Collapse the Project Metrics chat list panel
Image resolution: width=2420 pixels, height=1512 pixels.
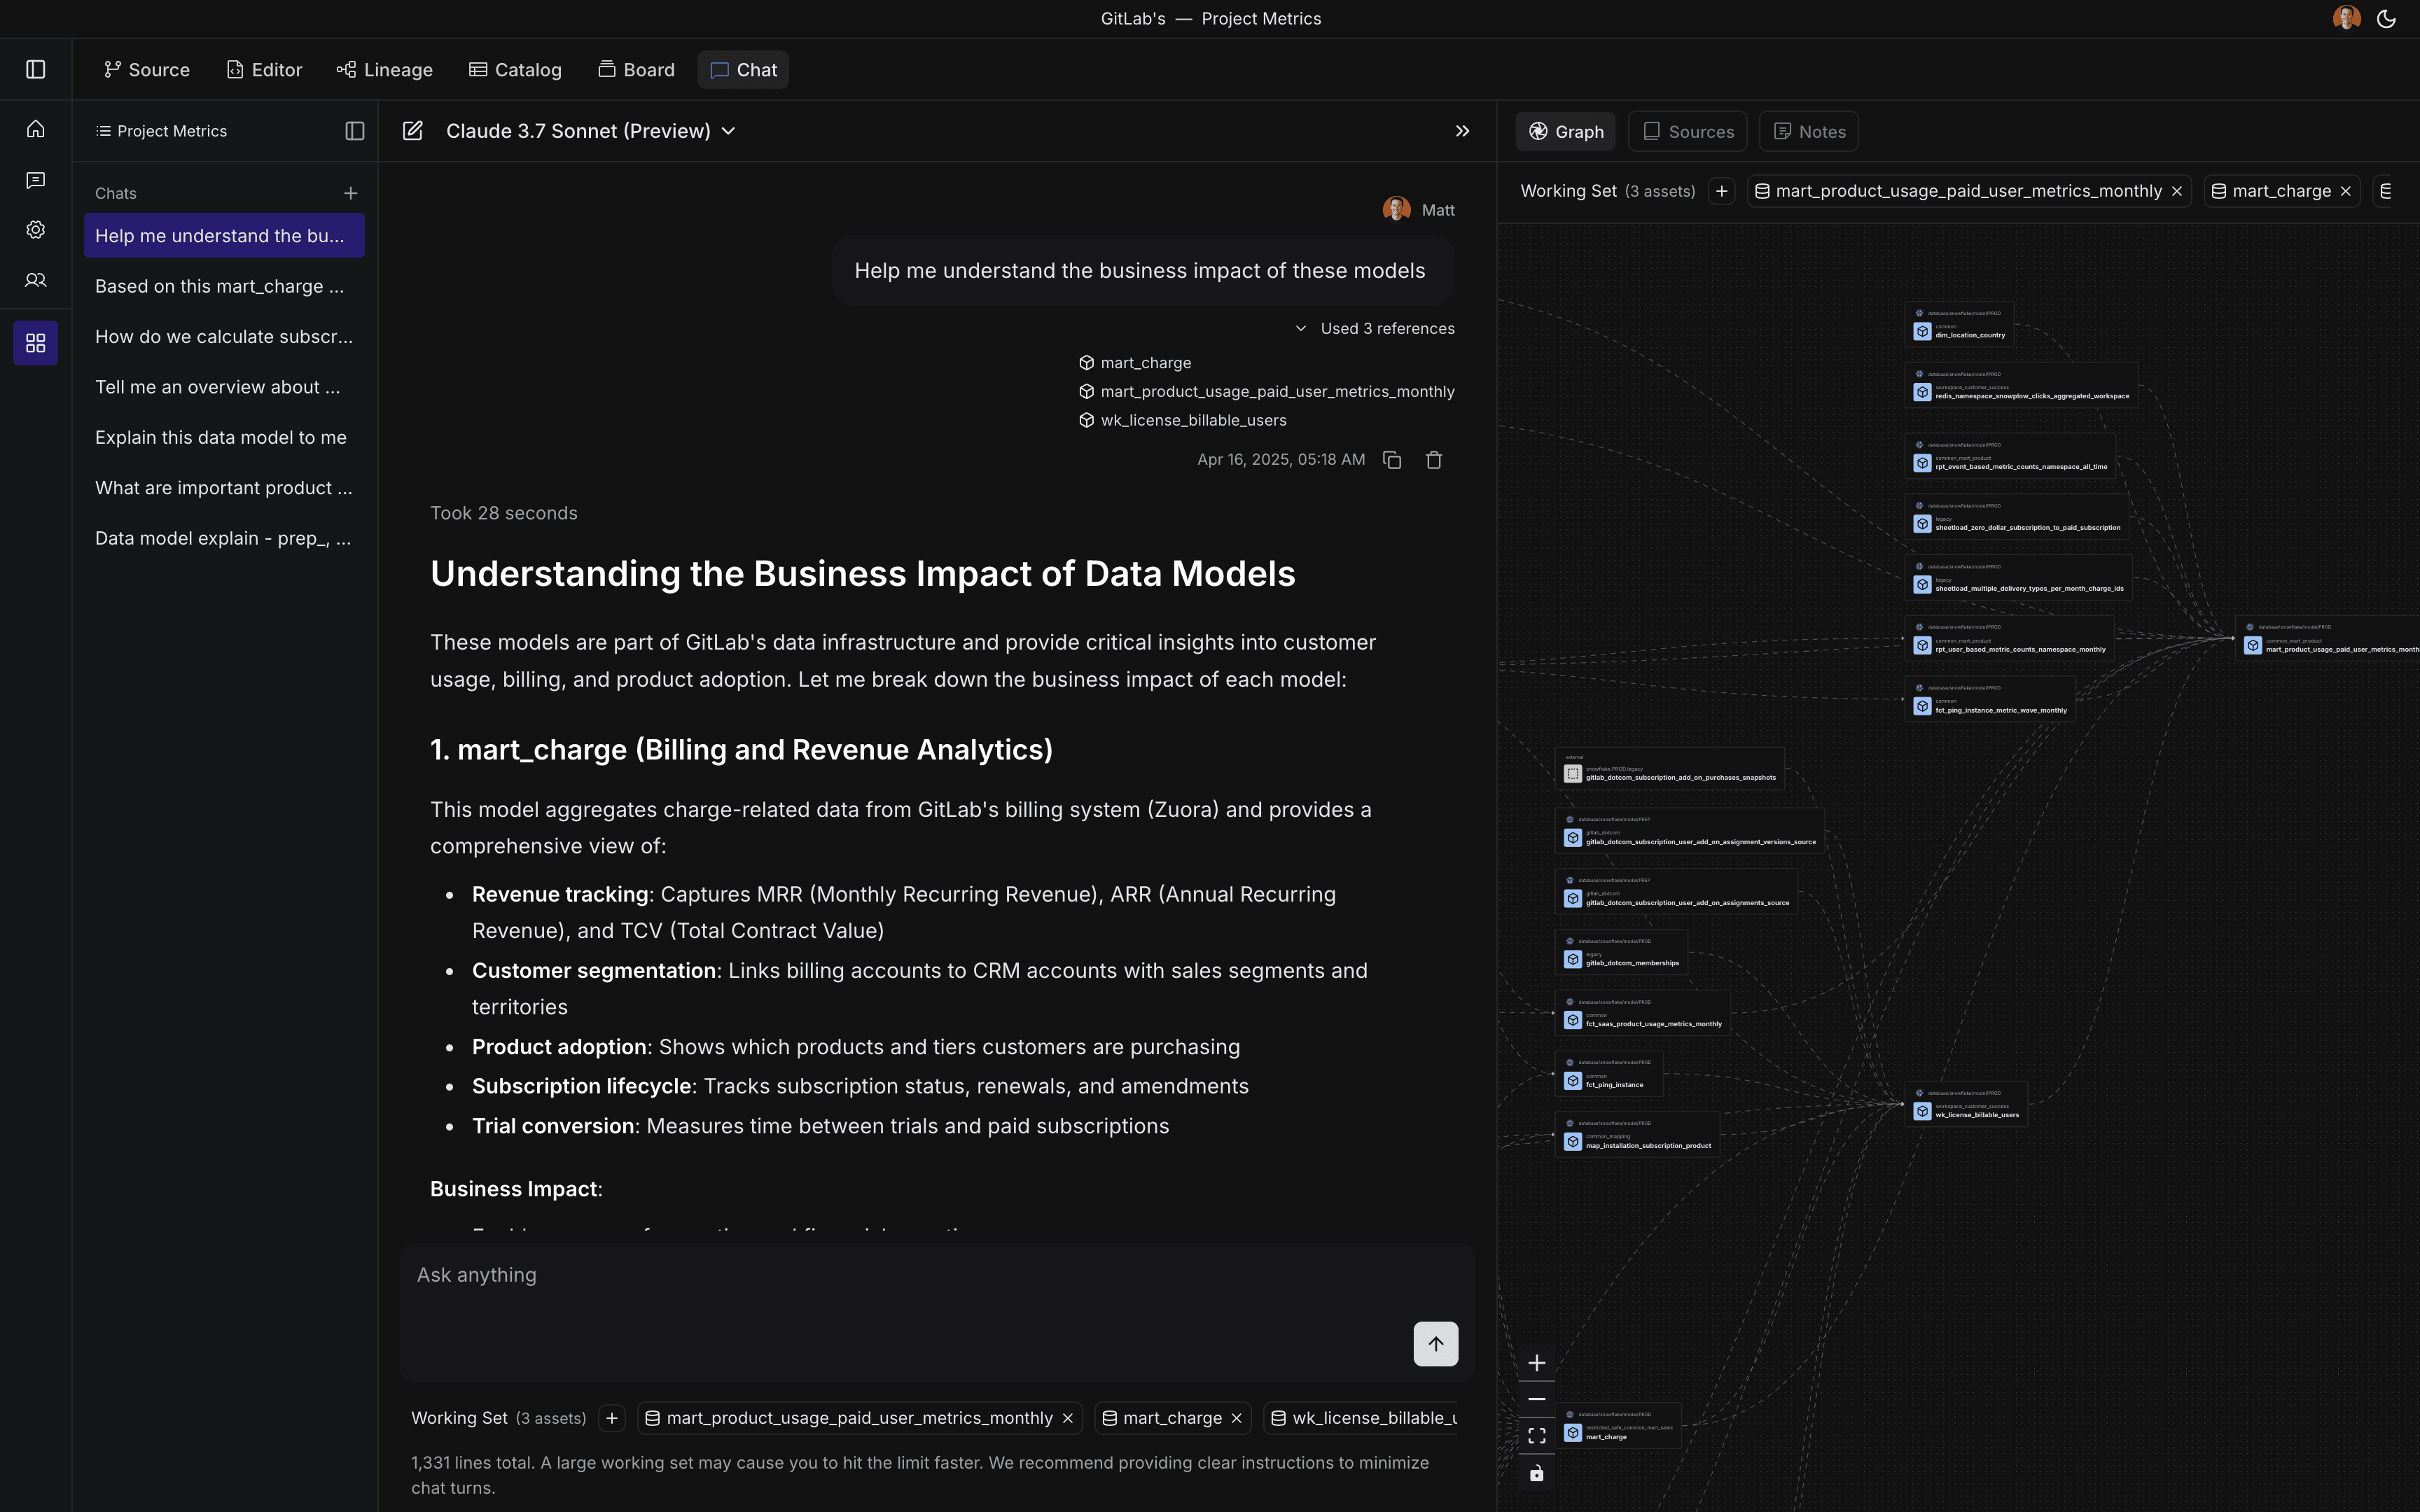[x=355, y=131]
